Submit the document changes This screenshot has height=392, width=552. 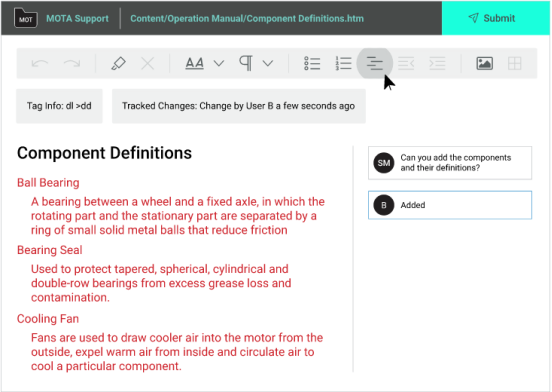(495, 18)
